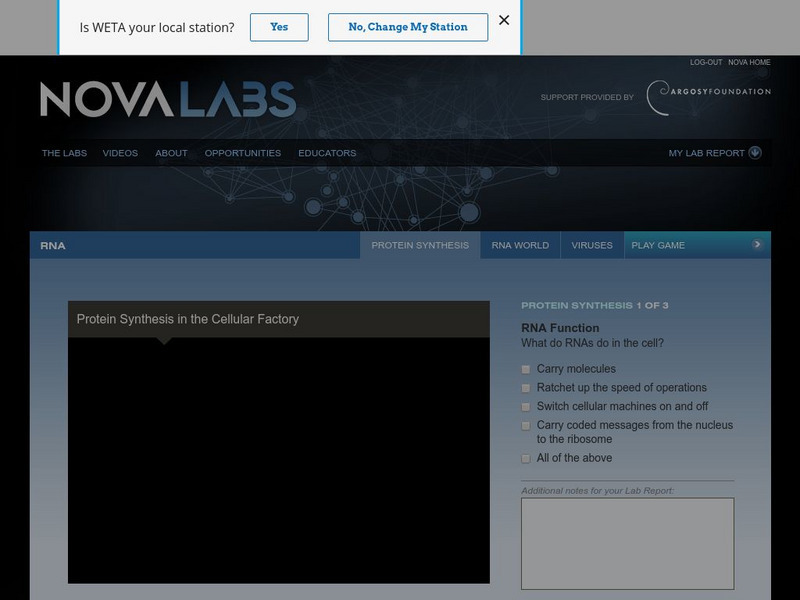
Task: Open the ABOUT page
Action: pos(171,153)
